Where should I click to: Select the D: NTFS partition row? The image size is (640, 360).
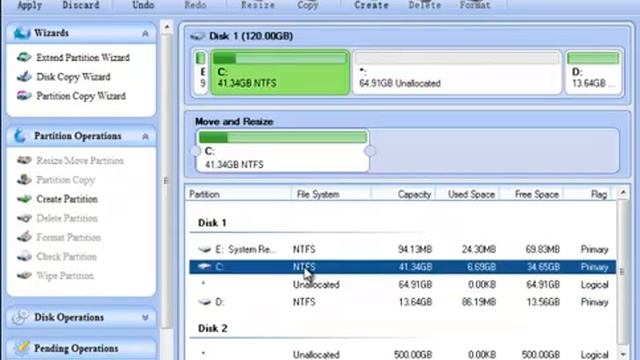tap(402, 302)
